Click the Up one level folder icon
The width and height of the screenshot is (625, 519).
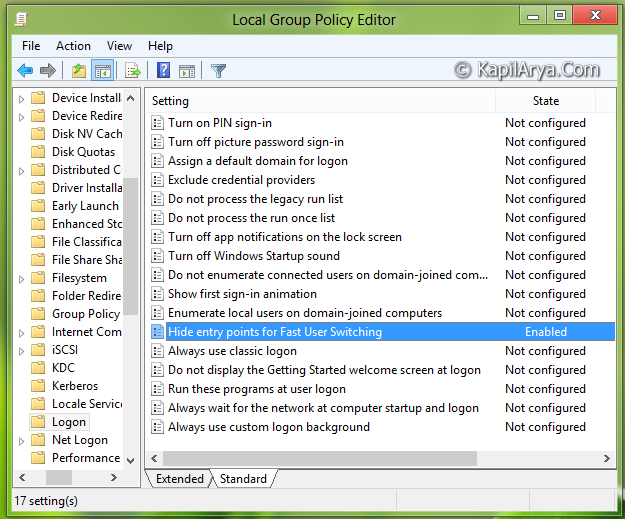(79, 70)
